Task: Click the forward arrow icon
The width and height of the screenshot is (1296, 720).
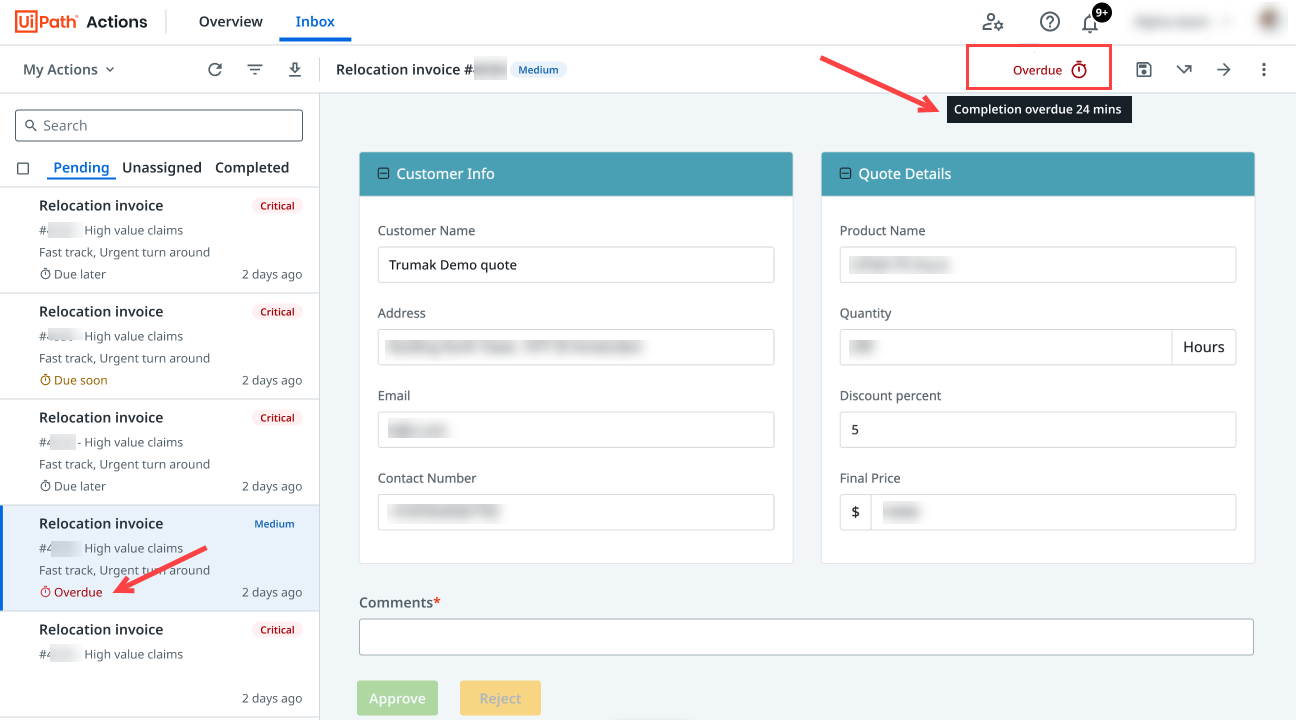Action: (1223, 70)
